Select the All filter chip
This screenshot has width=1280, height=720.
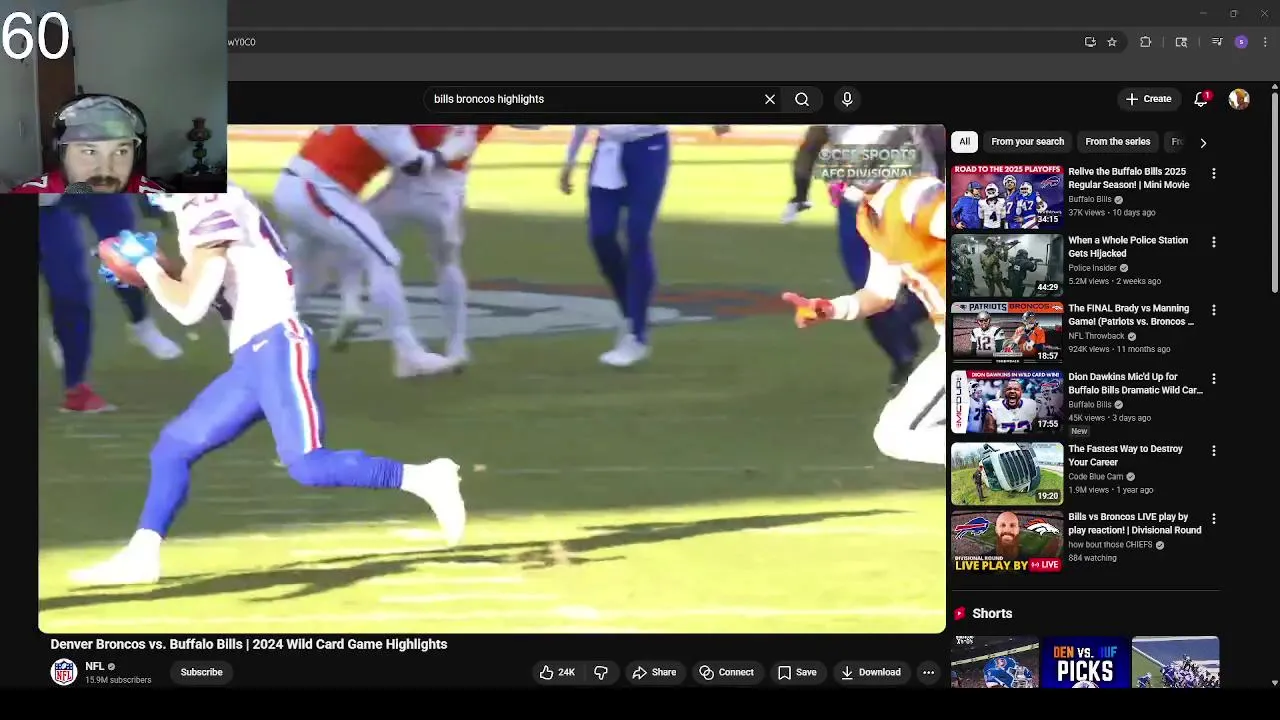[x=964, y=141]
